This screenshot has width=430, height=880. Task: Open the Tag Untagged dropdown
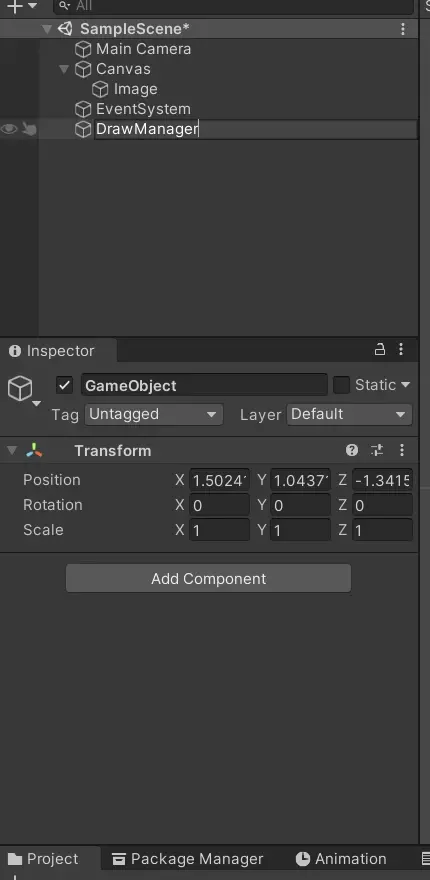154,415
